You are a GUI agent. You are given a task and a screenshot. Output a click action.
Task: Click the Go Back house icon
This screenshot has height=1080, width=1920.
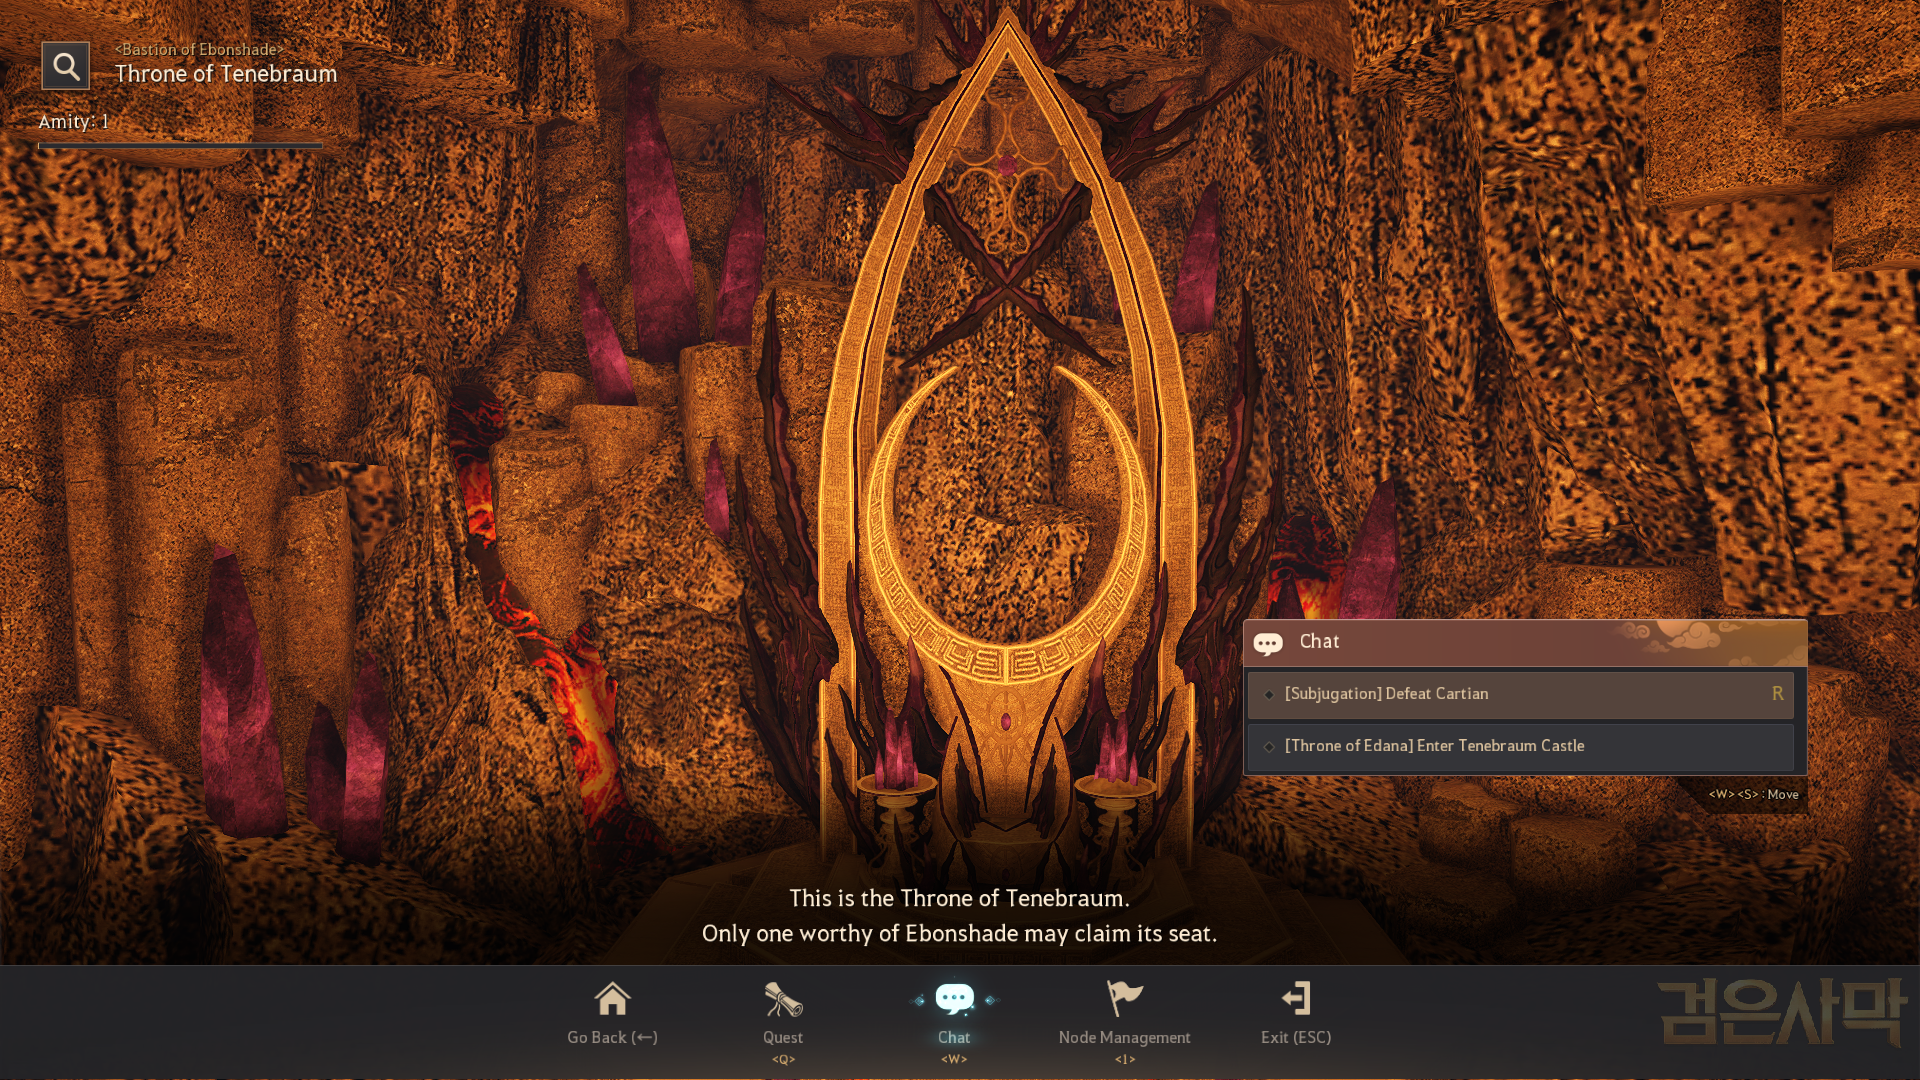612,998
